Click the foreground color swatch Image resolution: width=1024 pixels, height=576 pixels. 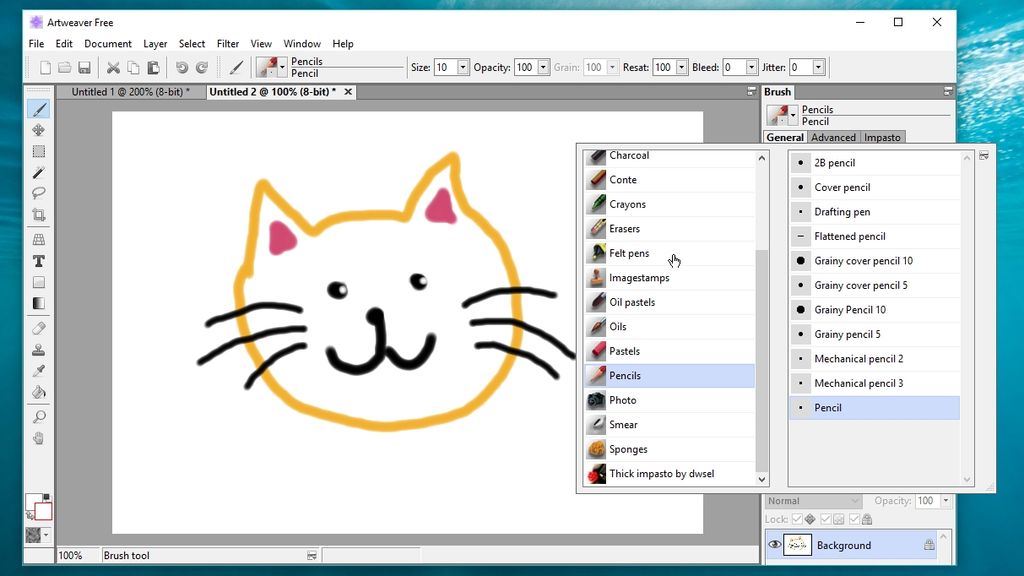(33, 502)
